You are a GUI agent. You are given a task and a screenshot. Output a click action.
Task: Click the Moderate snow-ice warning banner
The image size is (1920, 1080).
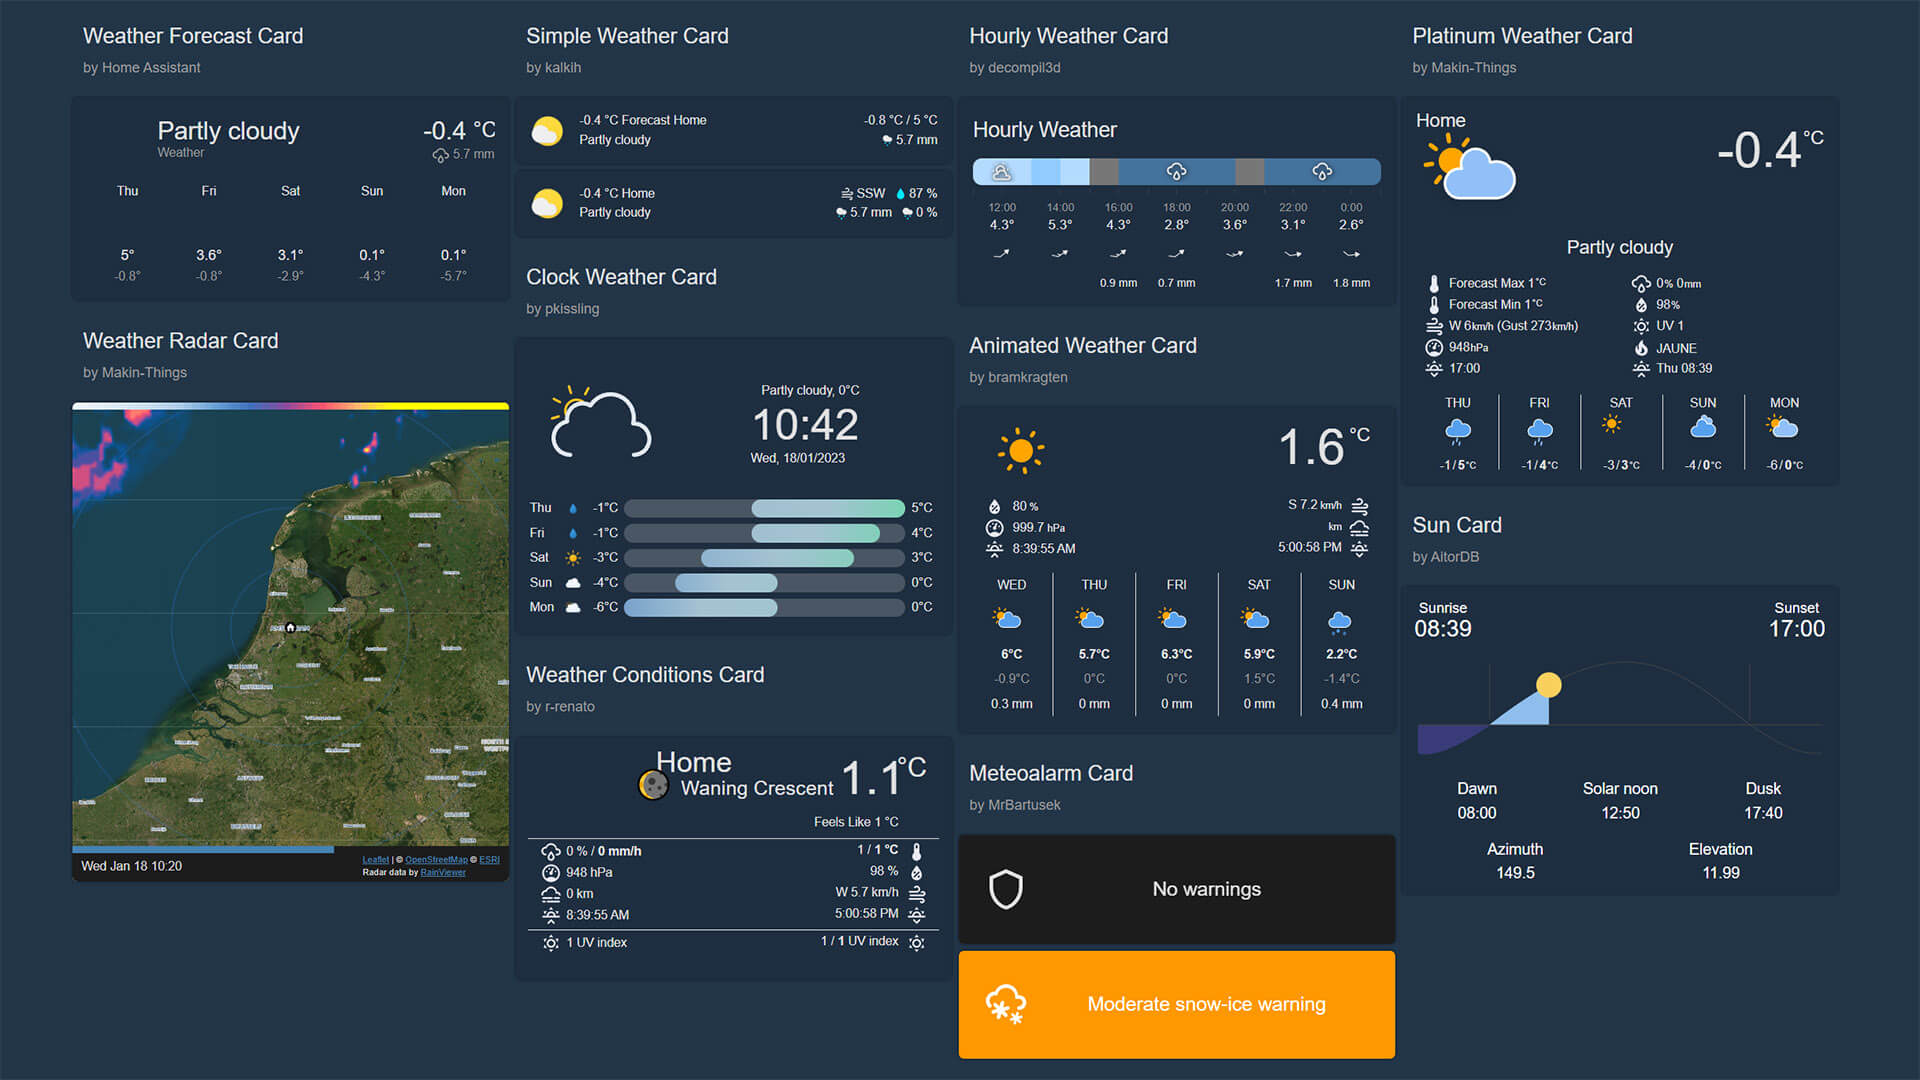1176,1004
